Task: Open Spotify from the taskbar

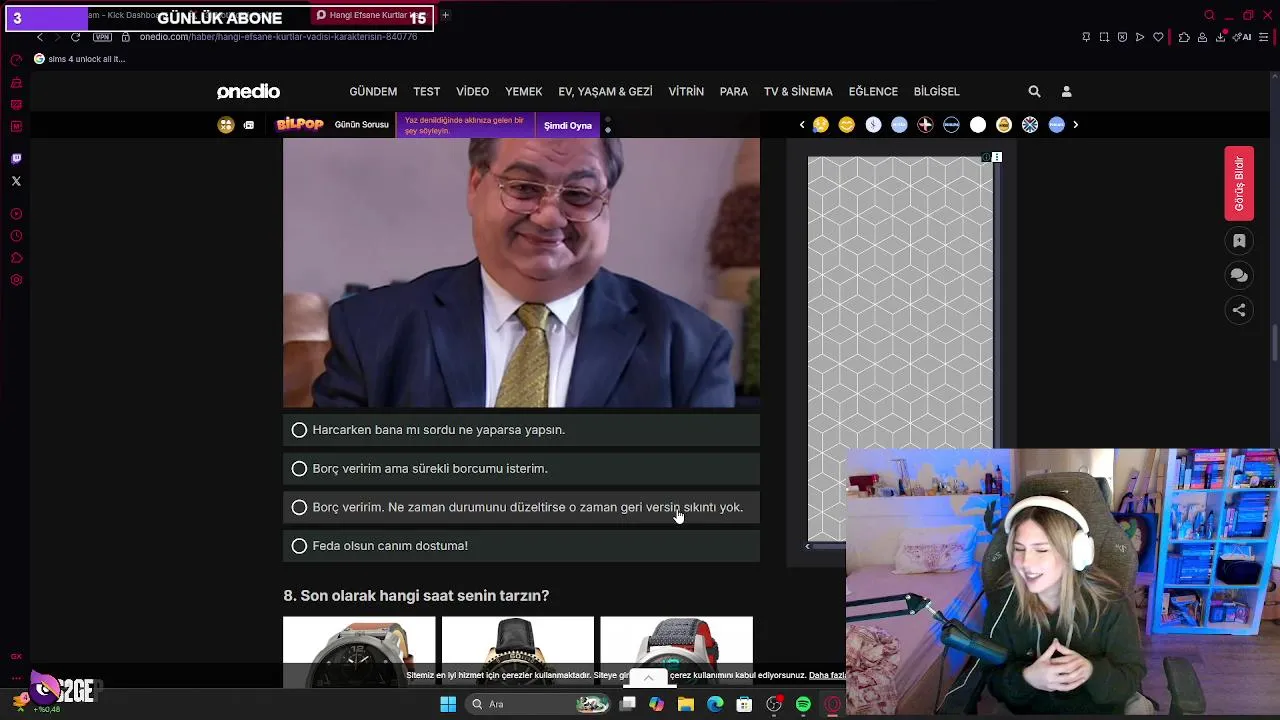Action: pyautogui.click(x=803, y=705)
